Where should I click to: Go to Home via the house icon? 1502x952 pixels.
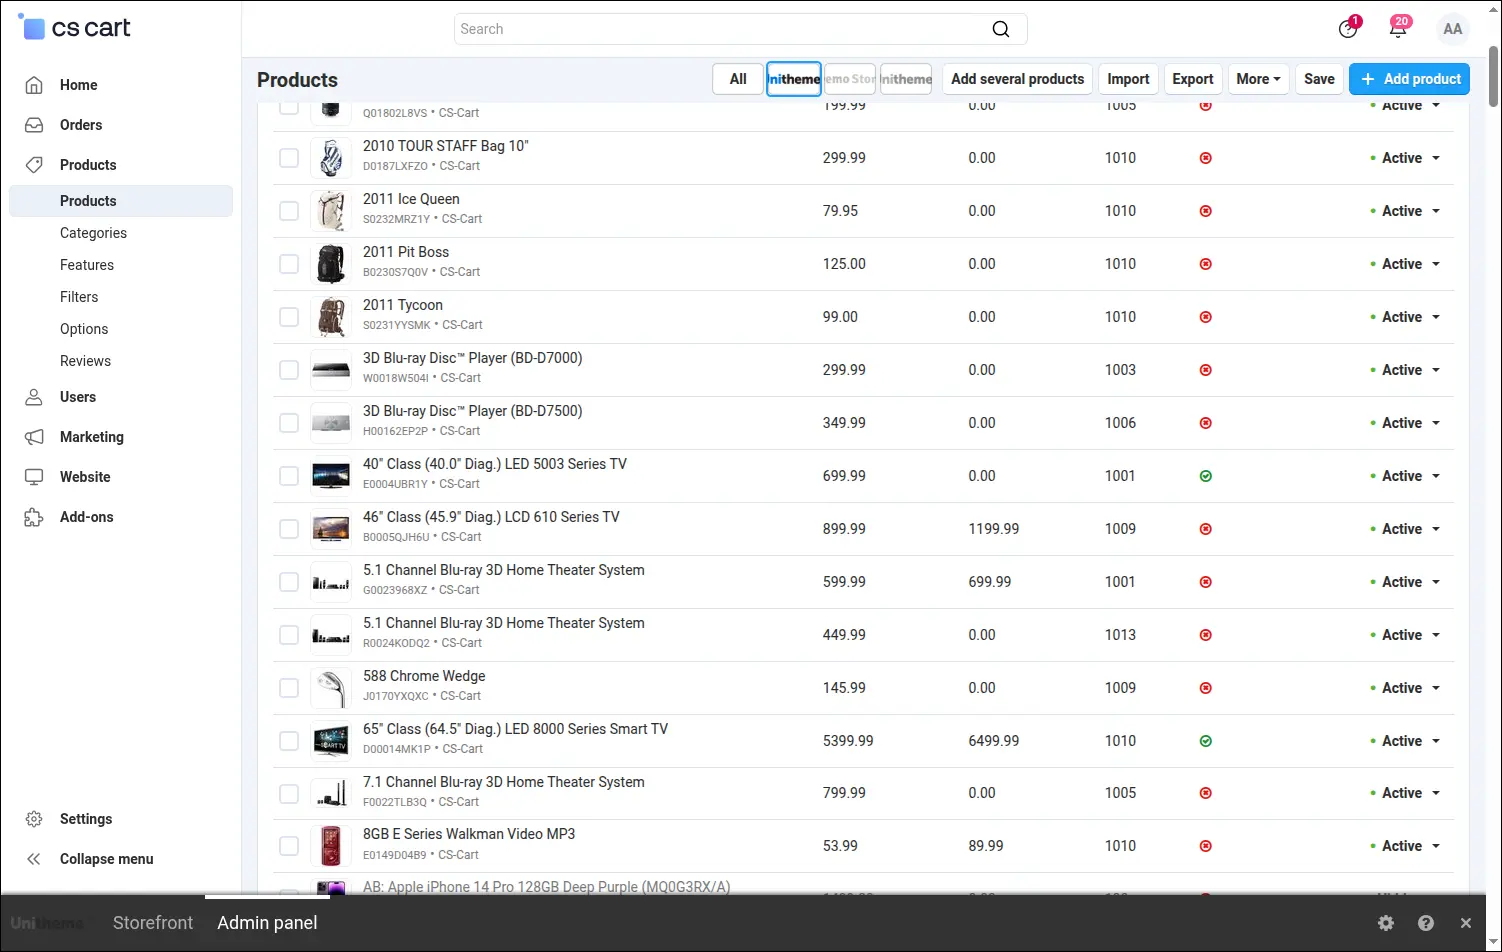point(34,85)
